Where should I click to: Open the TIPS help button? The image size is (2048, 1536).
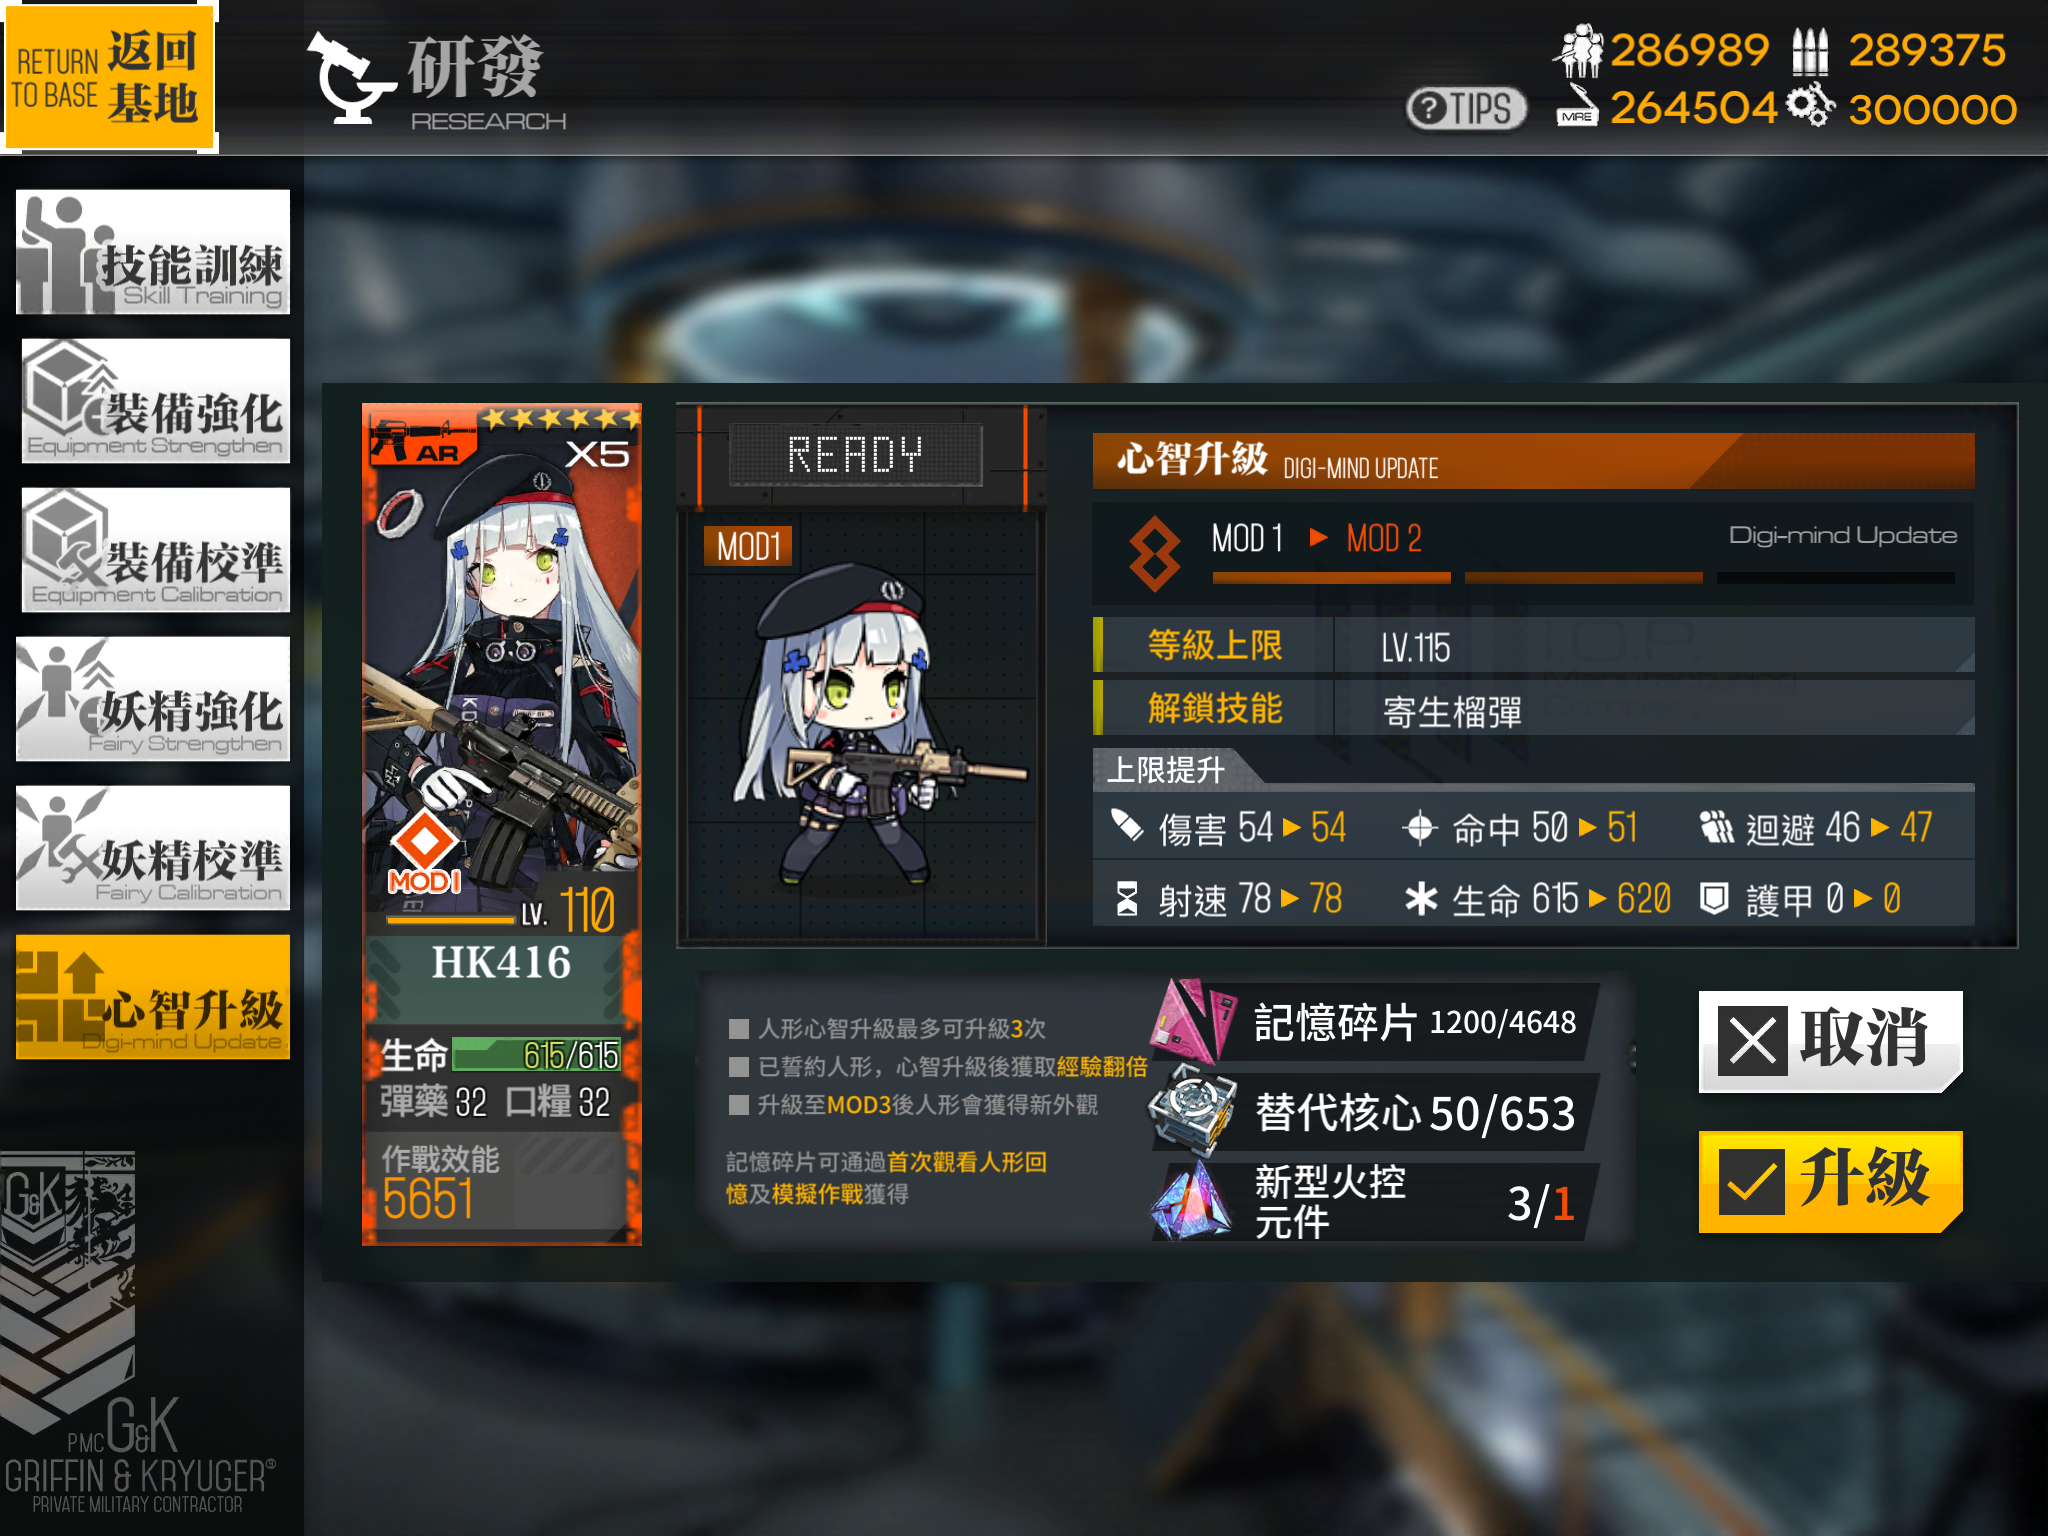tap(1466, 108)
